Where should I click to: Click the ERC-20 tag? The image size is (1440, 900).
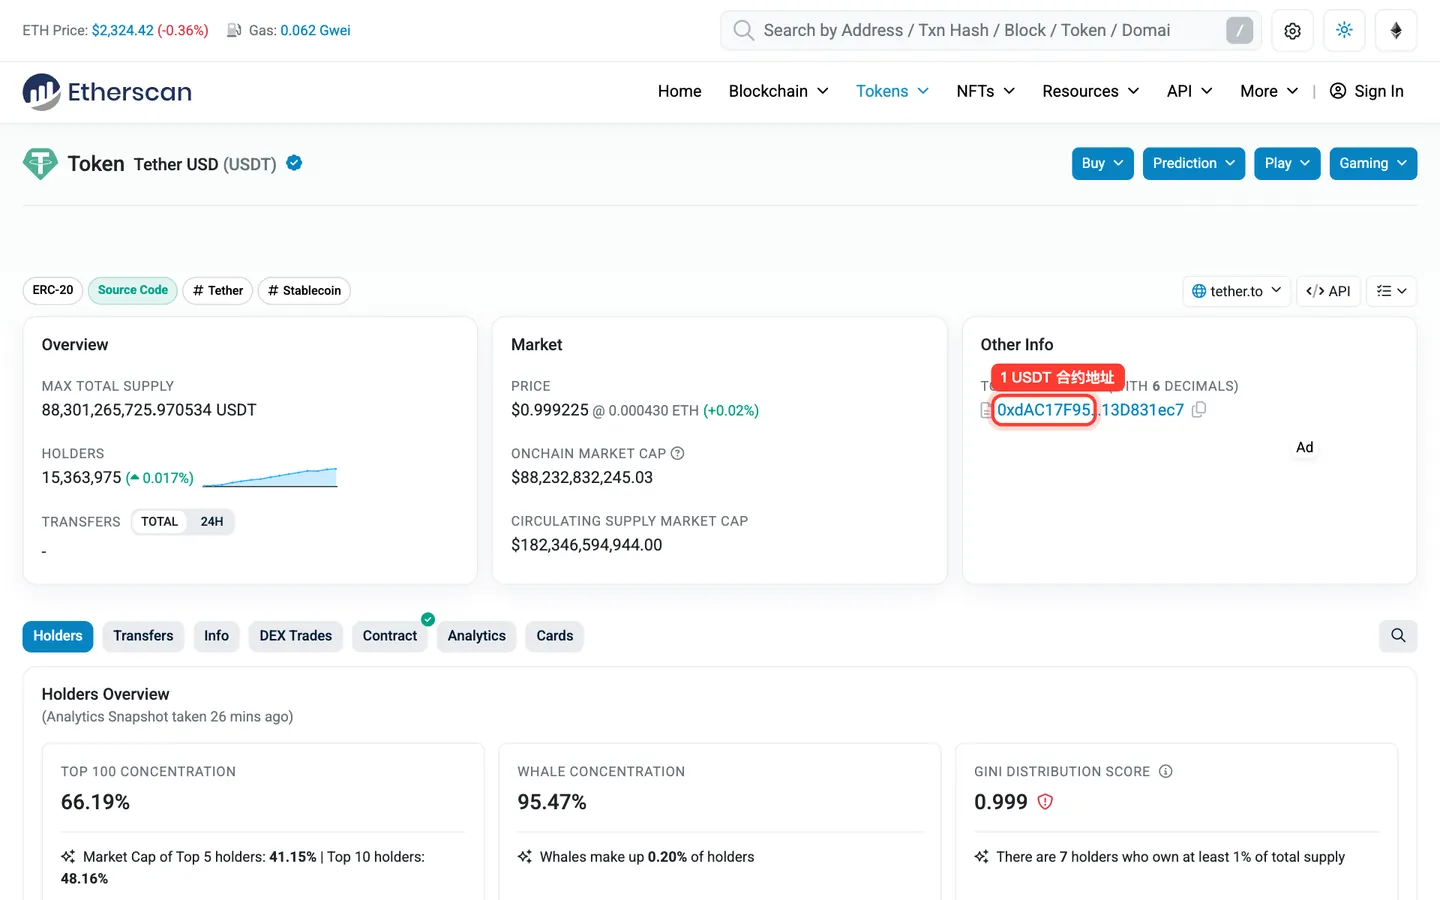53,290
